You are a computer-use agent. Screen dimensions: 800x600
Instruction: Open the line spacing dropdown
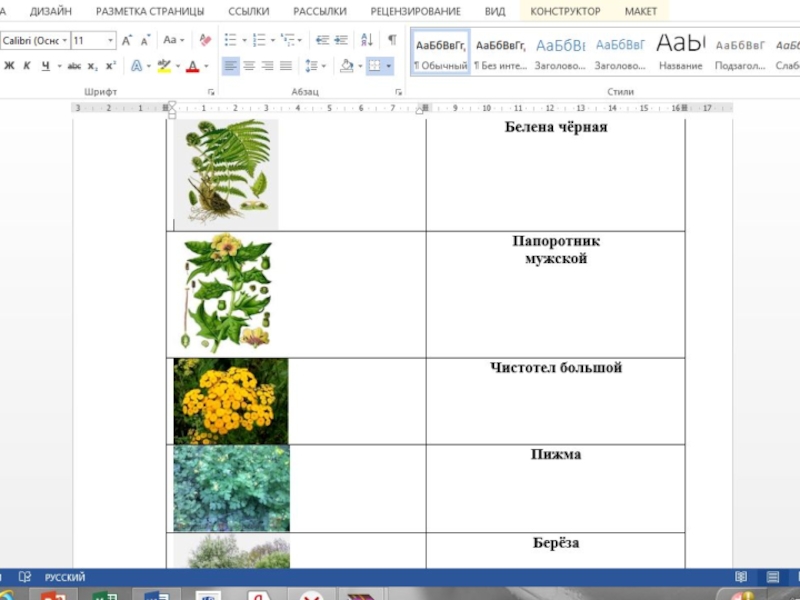(x=315, y=66)
